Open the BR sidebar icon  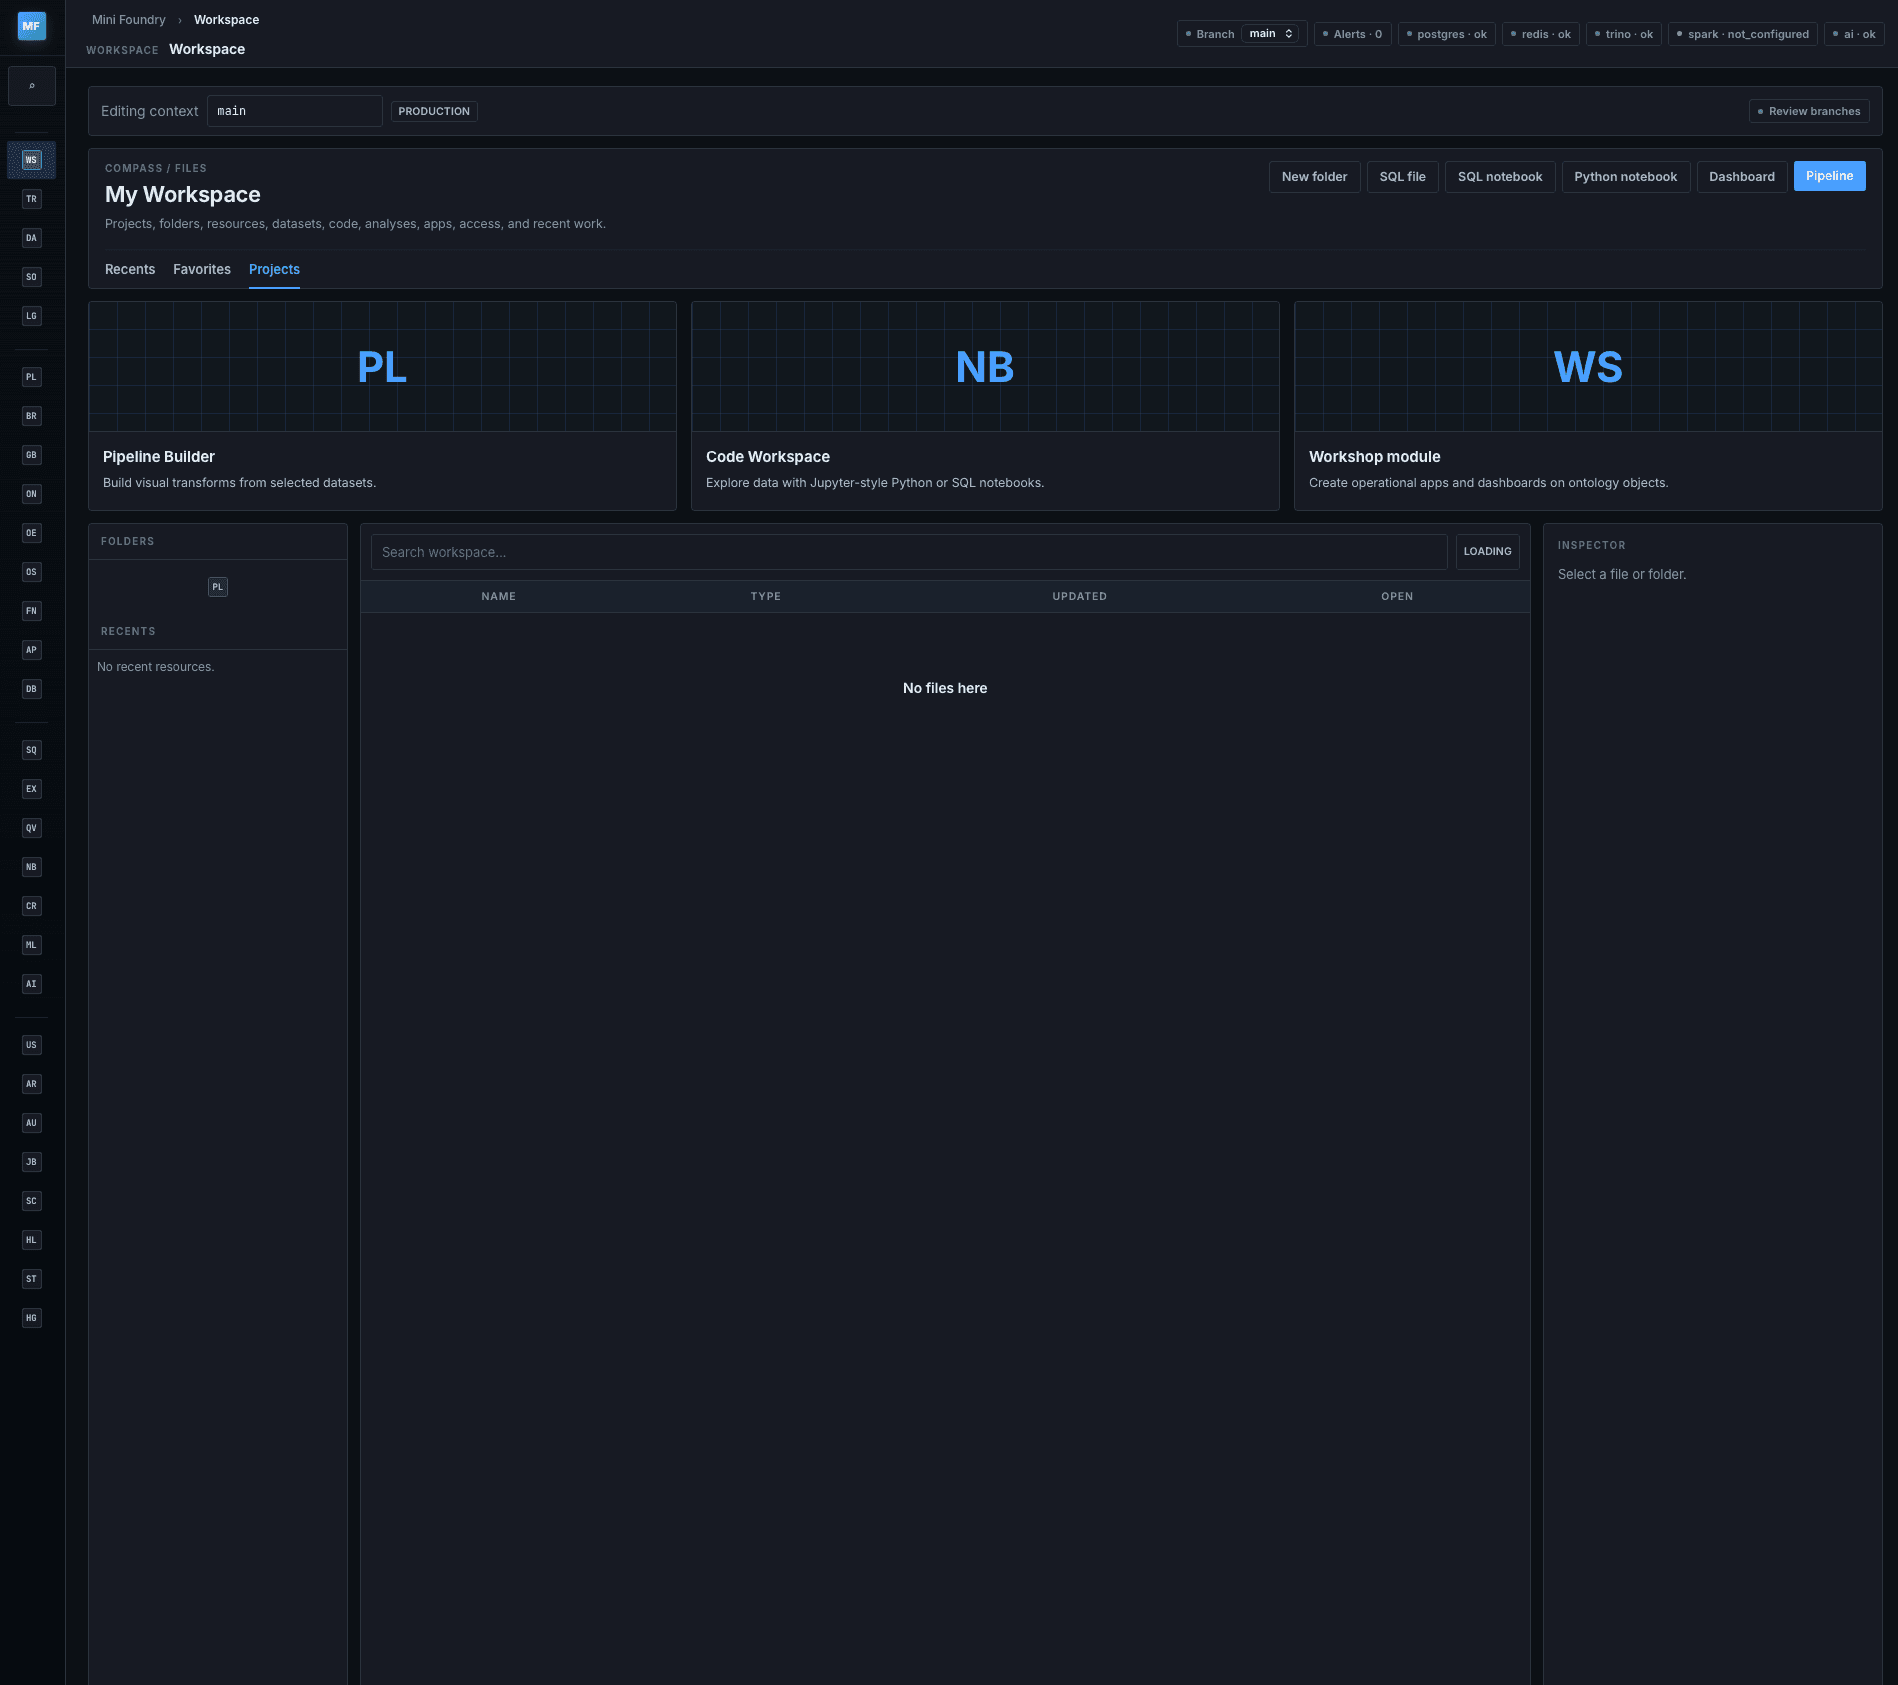31,416
